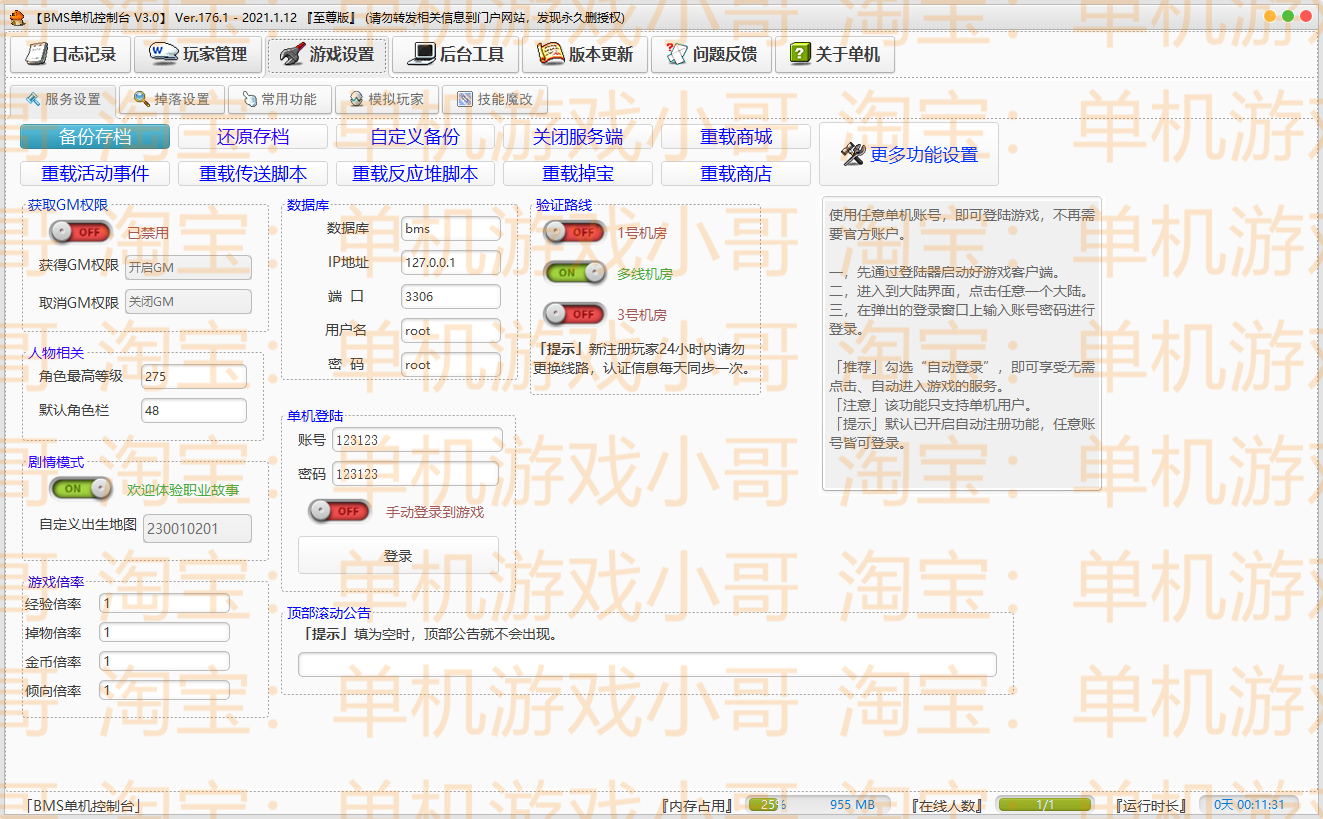Click the 备份存档 button

point(95,137)
